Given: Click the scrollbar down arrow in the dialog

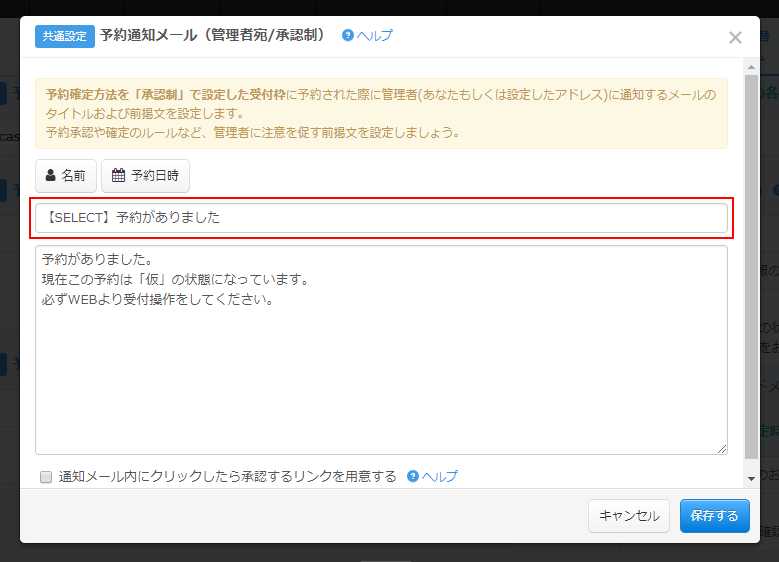Looking at the screenshot, I should click(751, 480).
